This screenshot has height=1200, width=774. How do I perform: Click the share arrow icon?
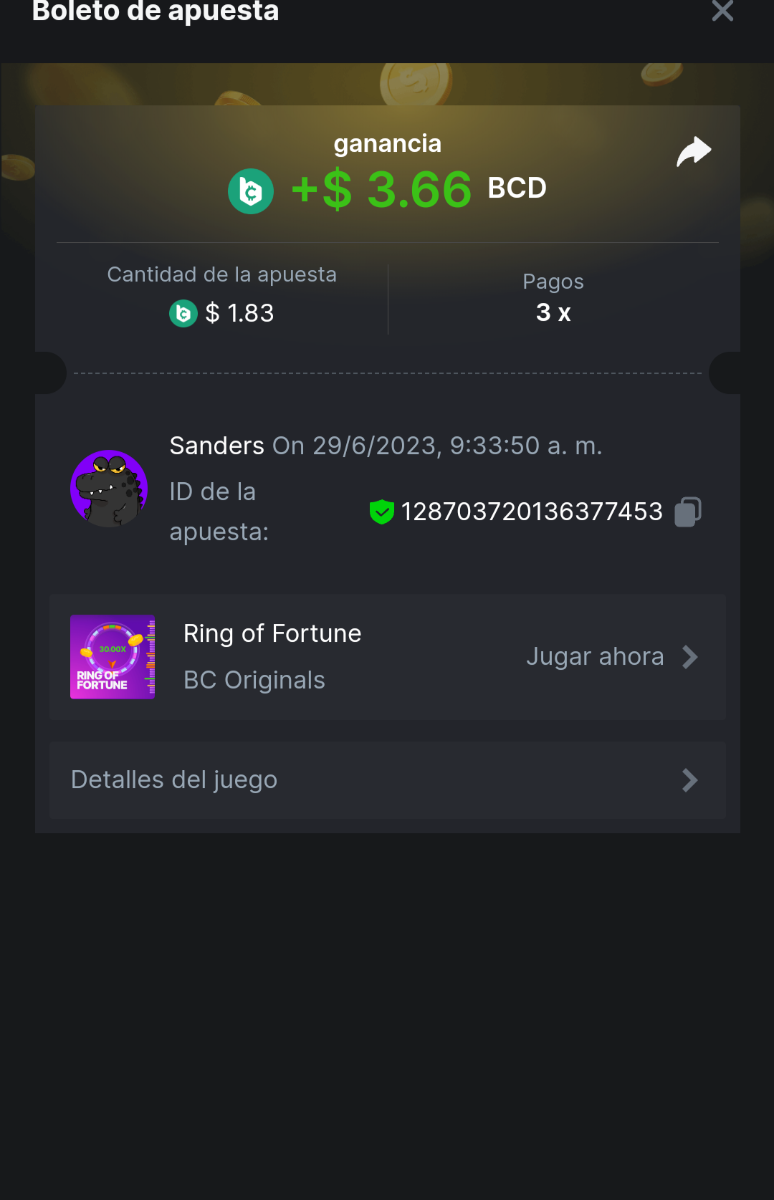pyautogui.click(x=693, y=152)
